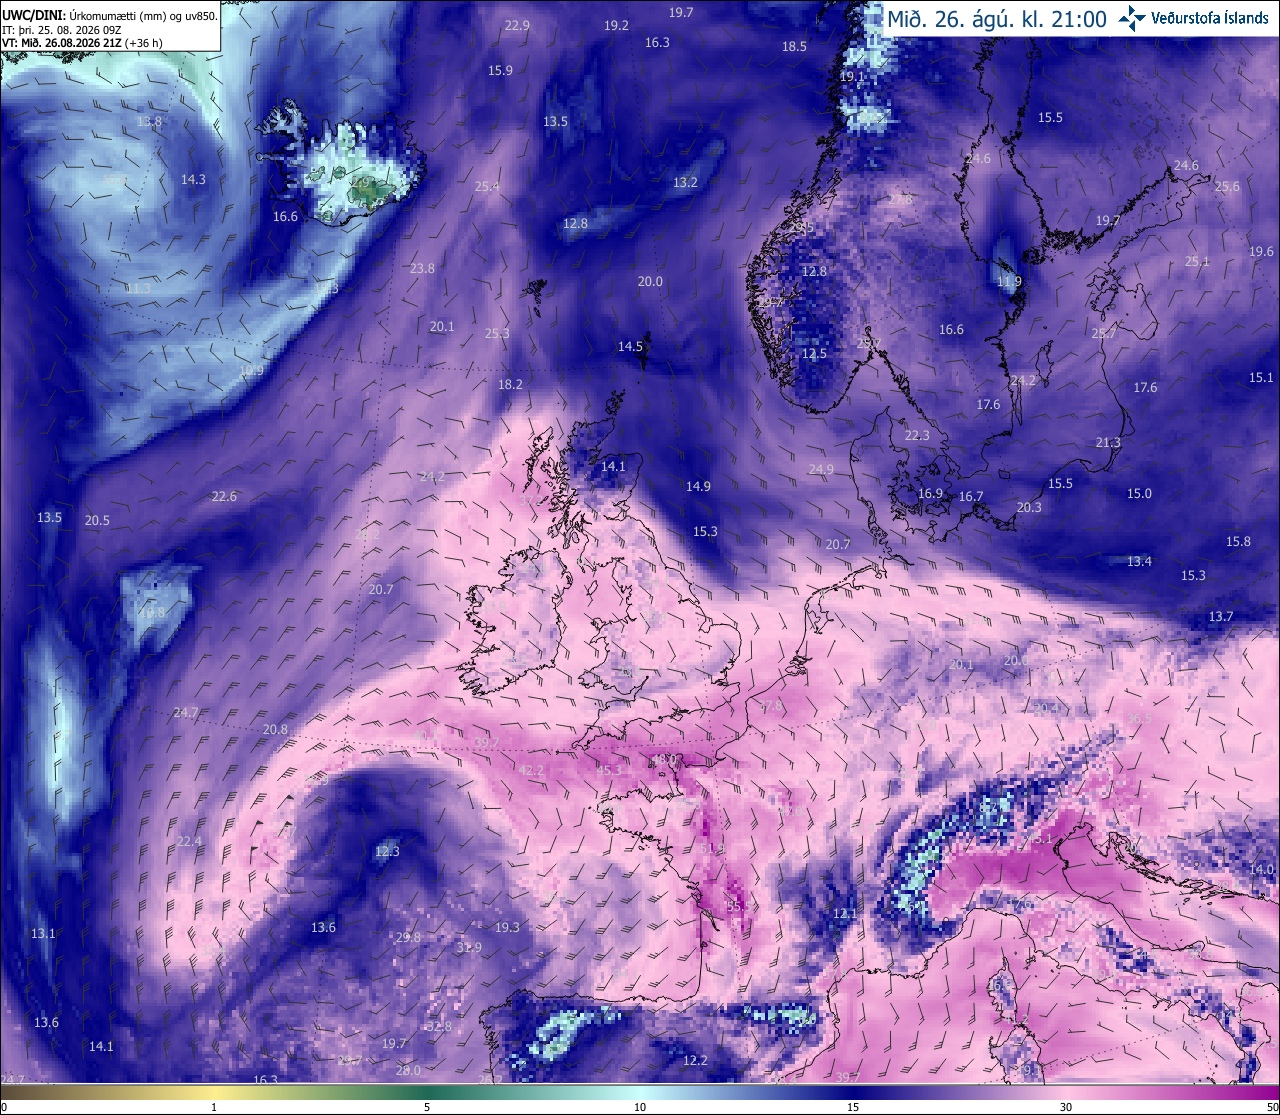
Task: Click the 12.2 label over northern Spain
Action: [695, 1060]
